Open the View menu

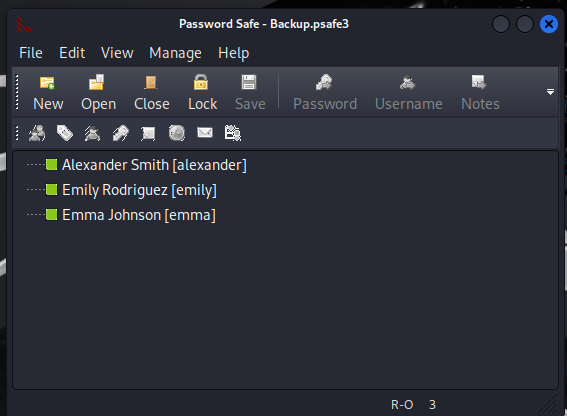(117, 53)
